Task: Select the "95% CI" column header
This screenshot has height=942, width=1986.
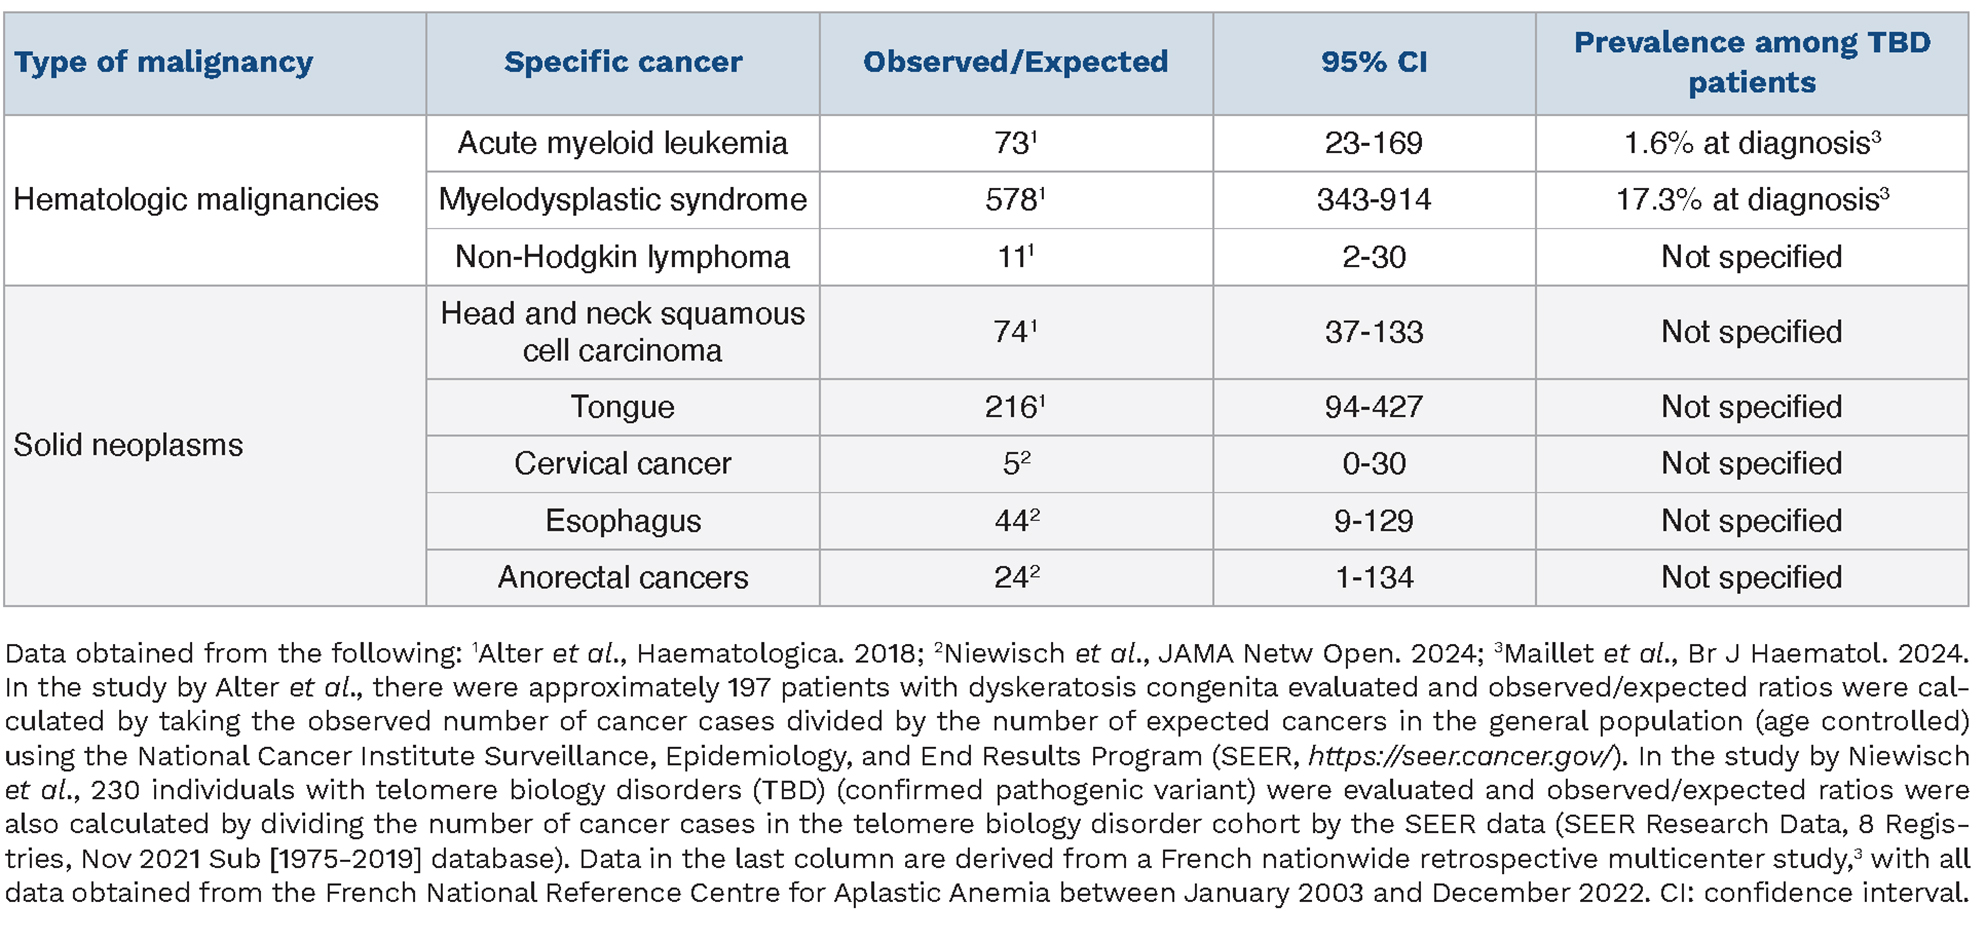Action: (1373, 62)
